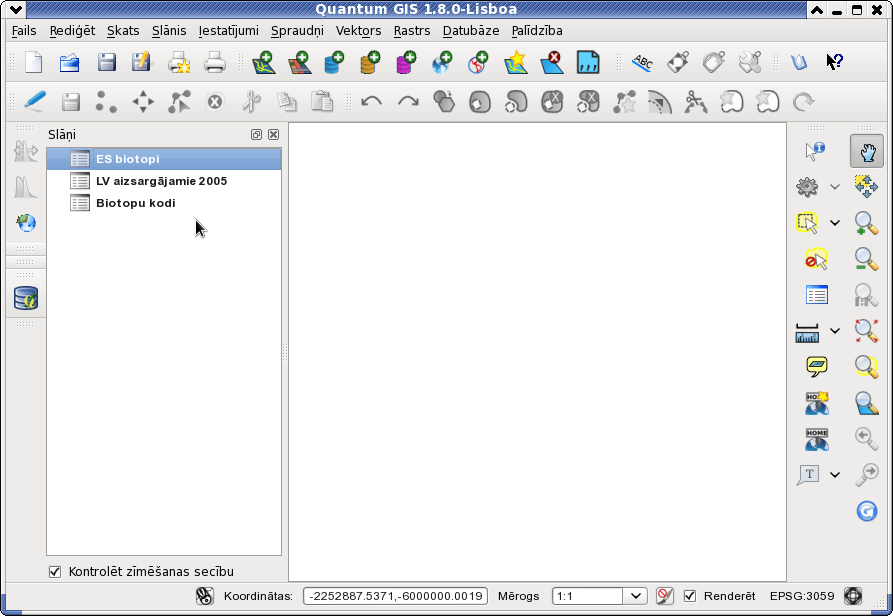This screenshot has height=616, width=893.
Task: Open an existing project
Action: 69,61
